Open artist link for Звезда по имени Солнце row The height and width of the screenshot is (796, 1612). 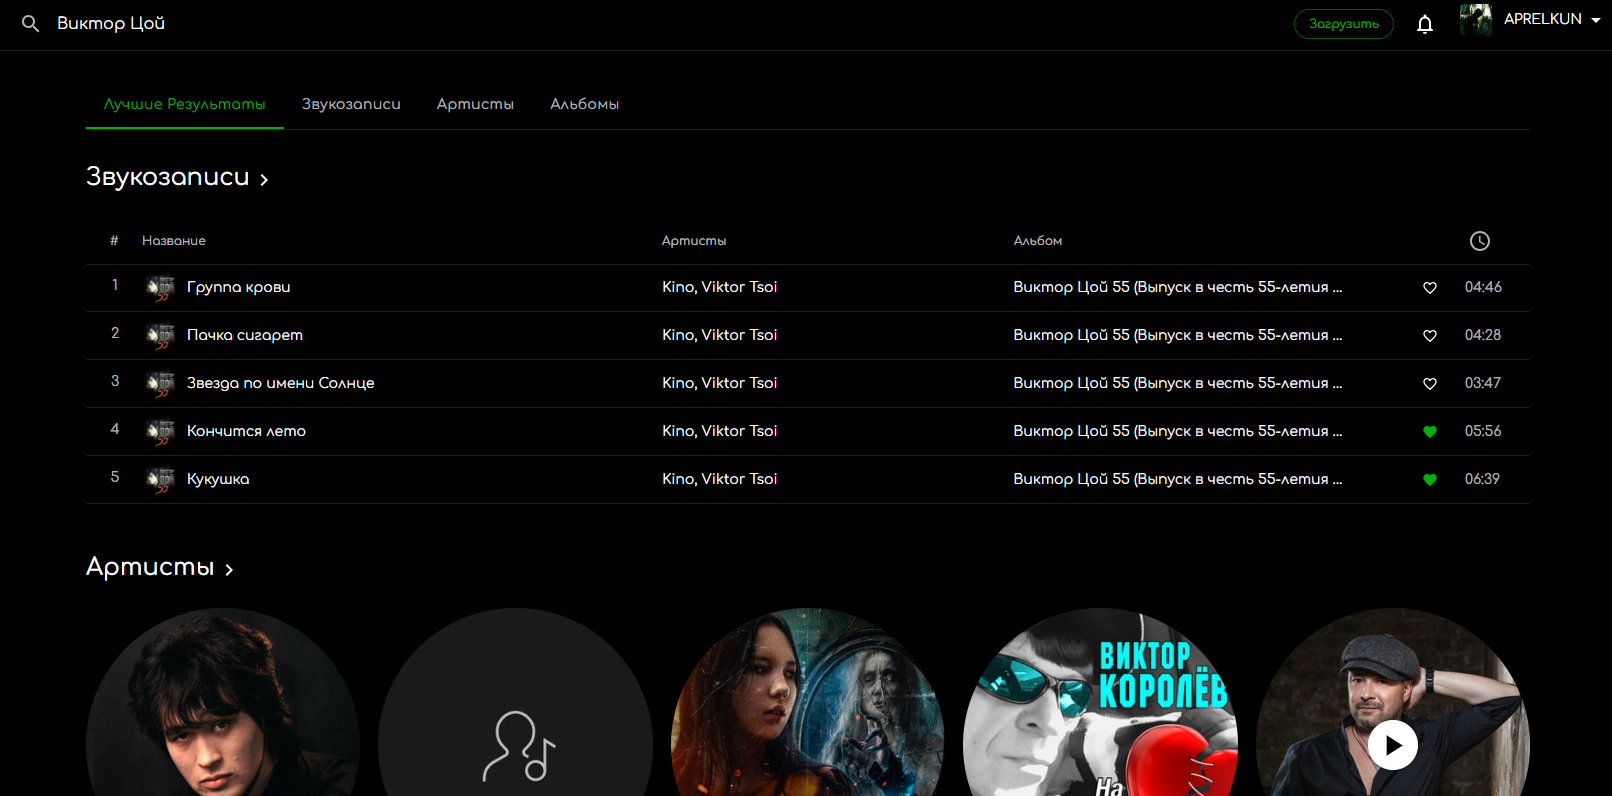coord(720,383)
